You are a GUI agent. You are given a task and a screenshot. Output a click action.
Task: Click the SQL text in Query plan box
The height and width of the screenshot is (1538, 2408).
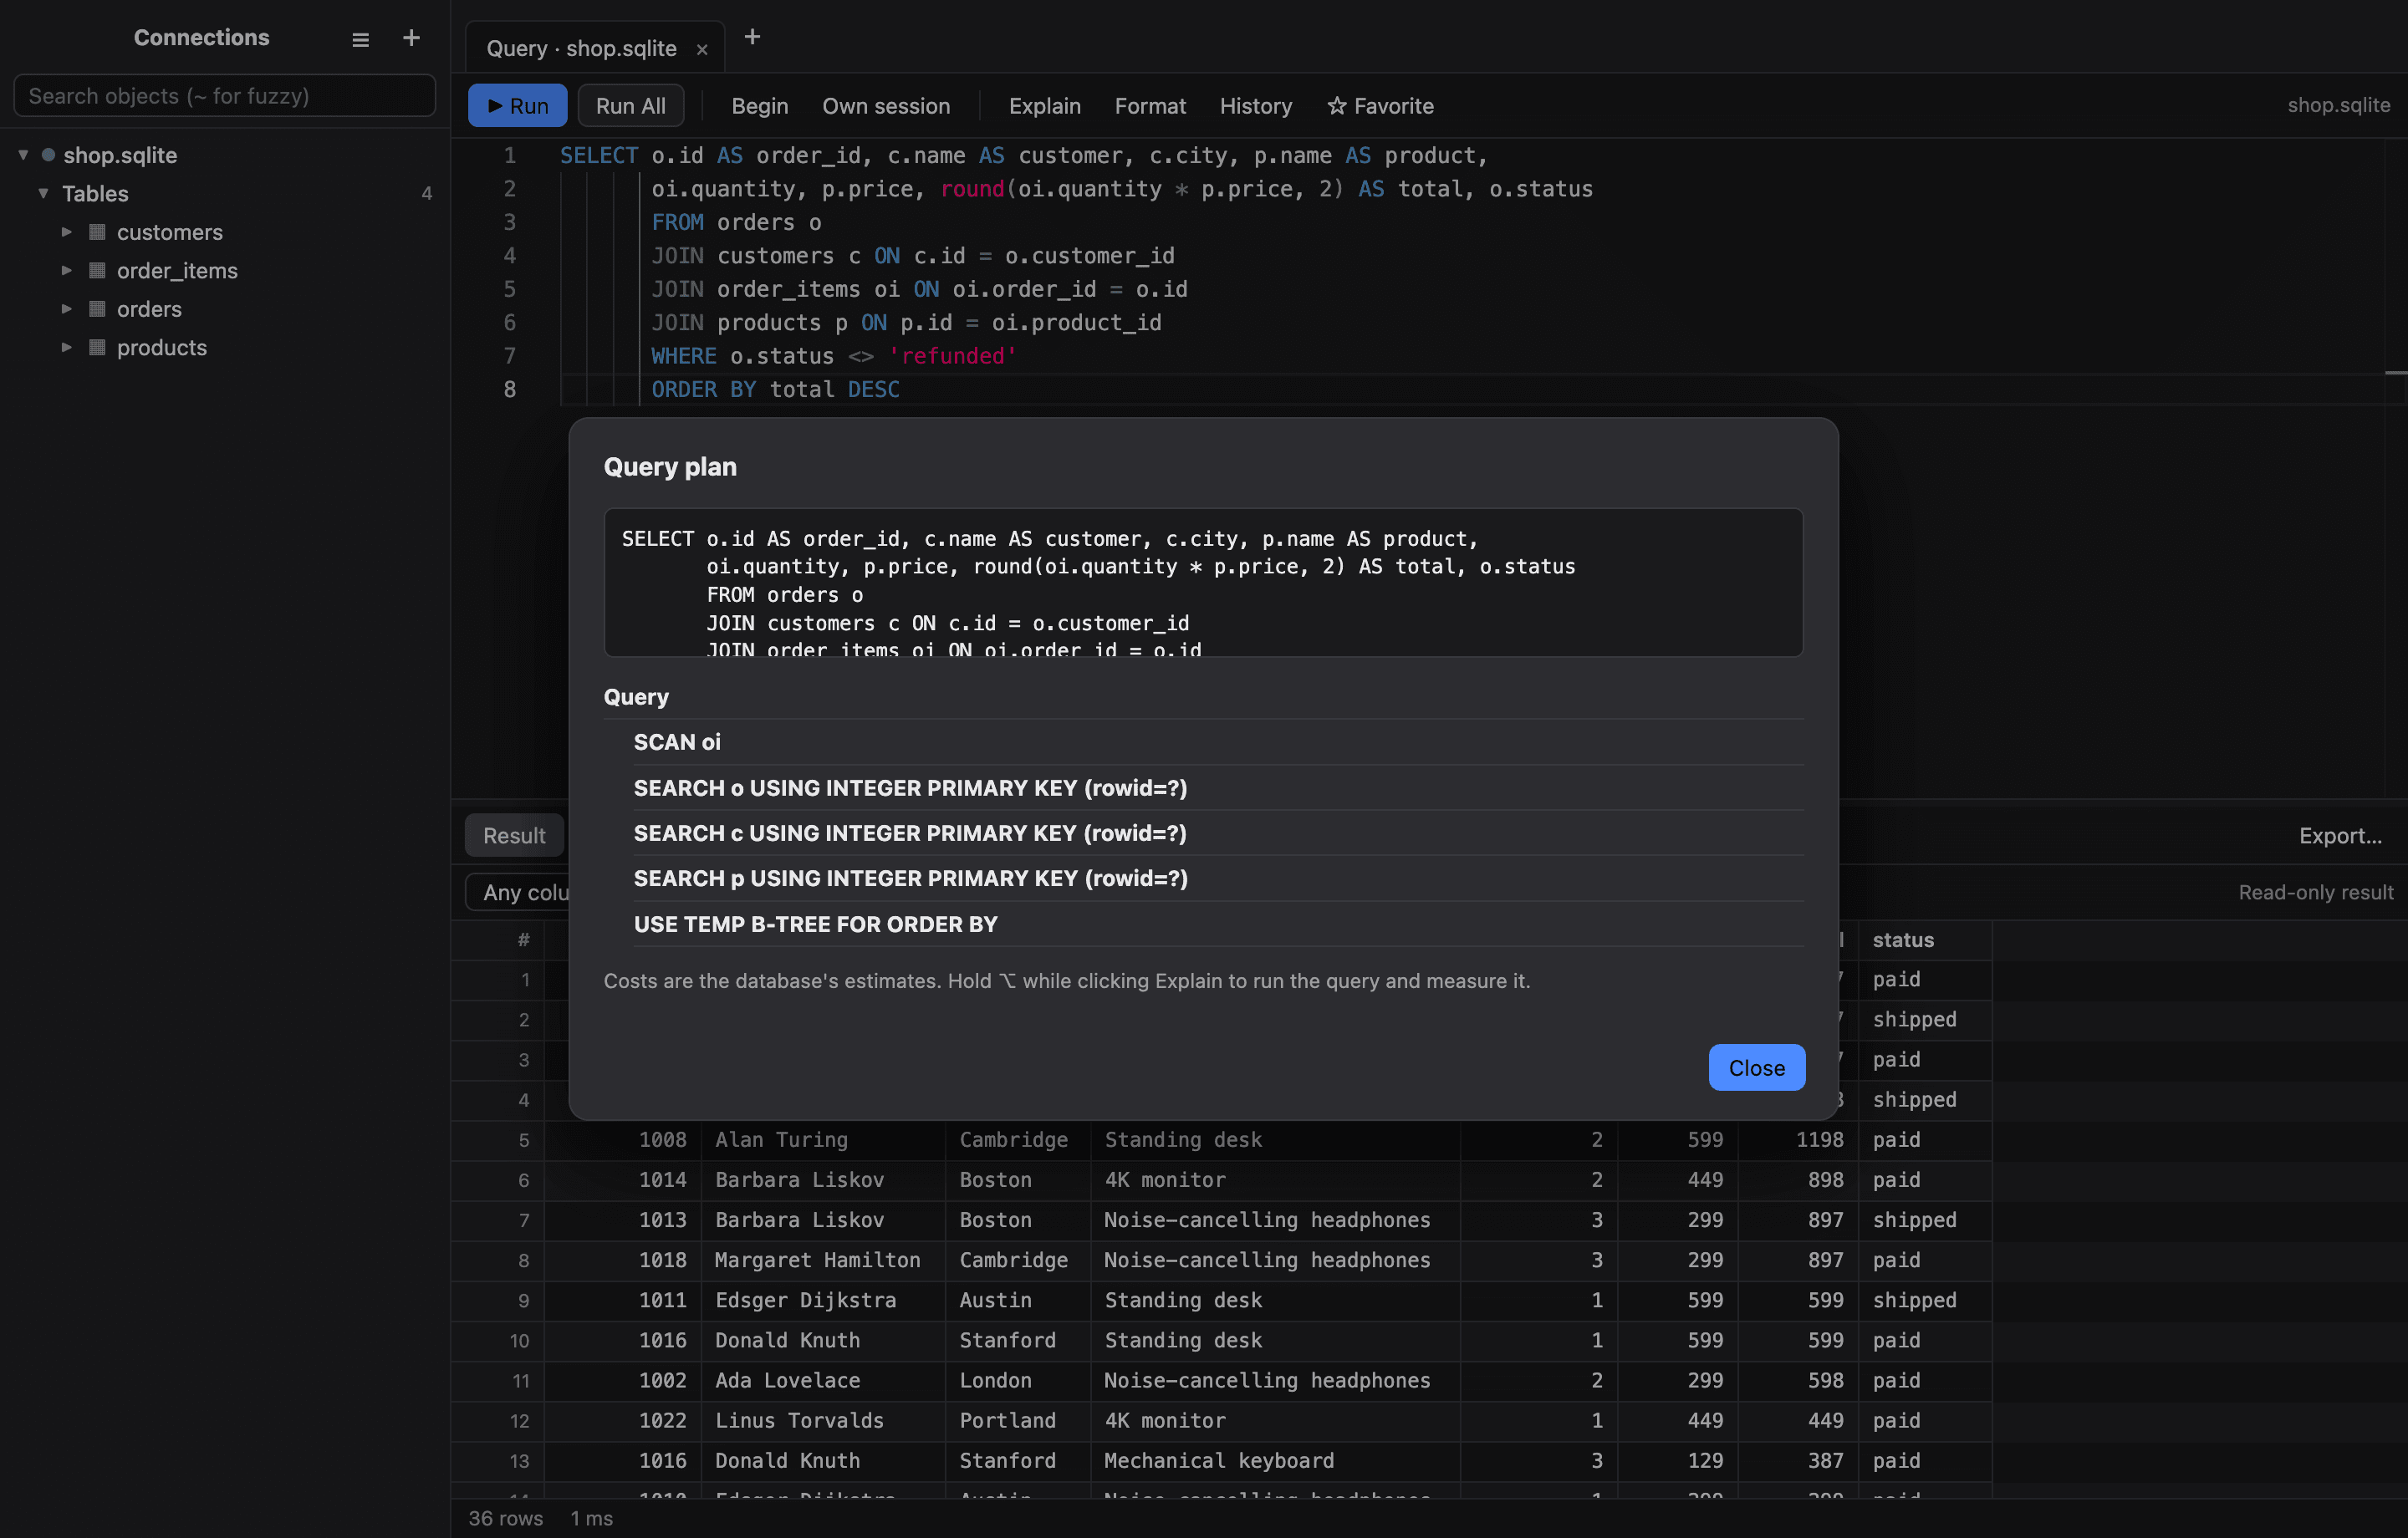(1203, 583)
